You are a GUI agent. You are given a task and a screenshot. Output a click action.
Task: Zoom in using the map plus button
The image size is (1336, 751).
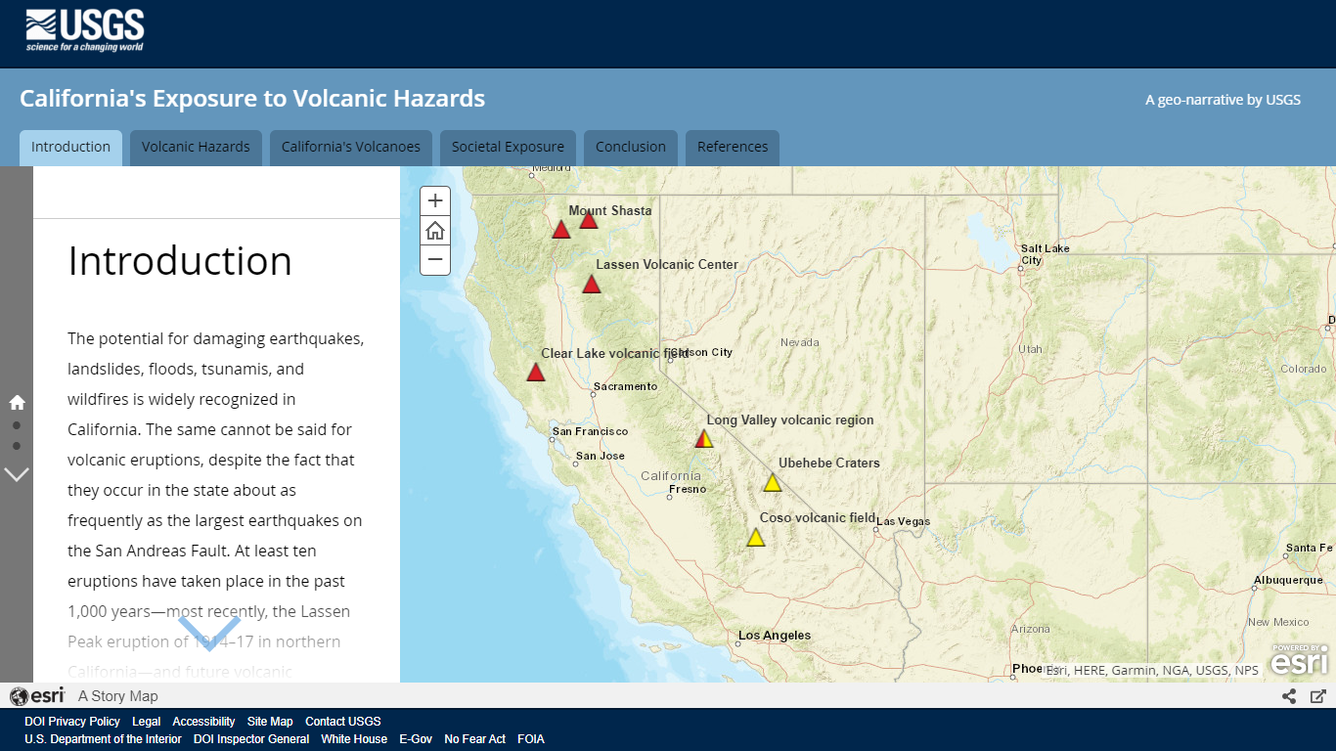point(435,200)
